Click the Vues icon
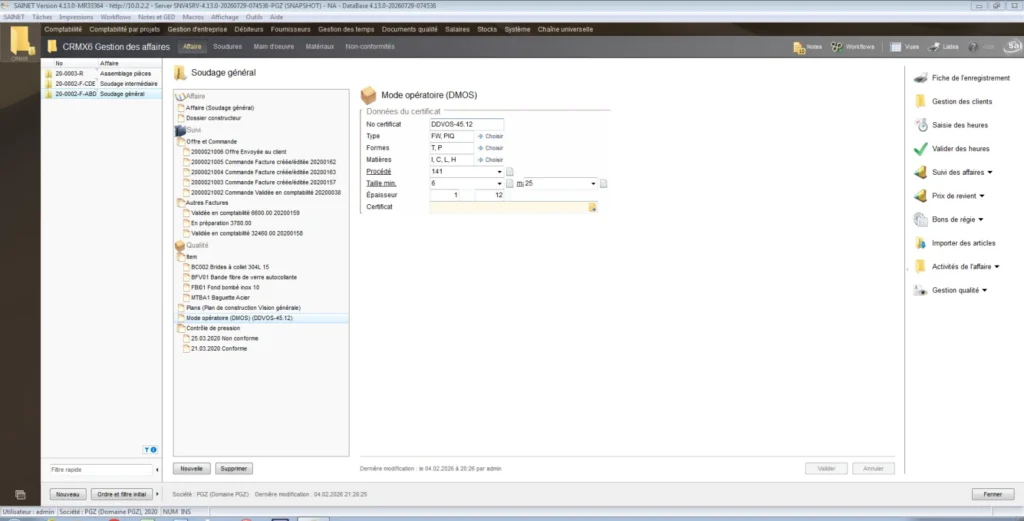 895,47
